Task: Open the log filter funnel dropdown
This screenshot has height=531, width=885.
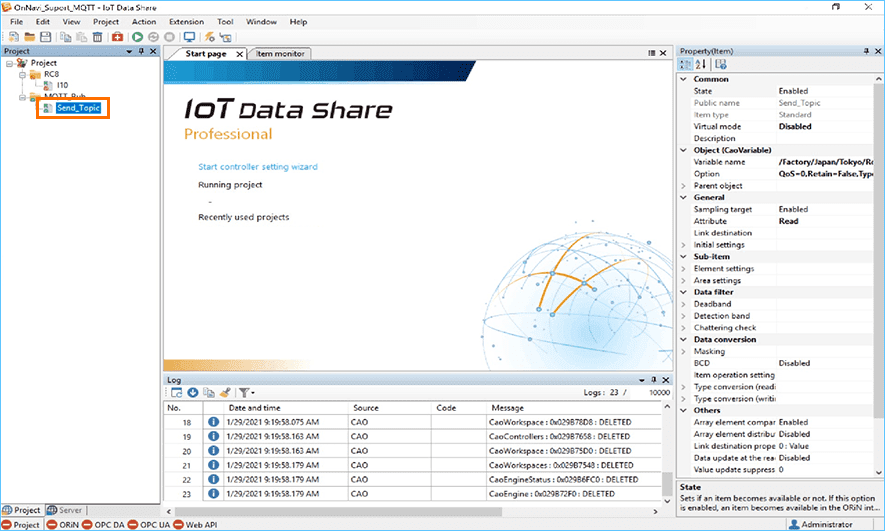Action: coord(246,392)
